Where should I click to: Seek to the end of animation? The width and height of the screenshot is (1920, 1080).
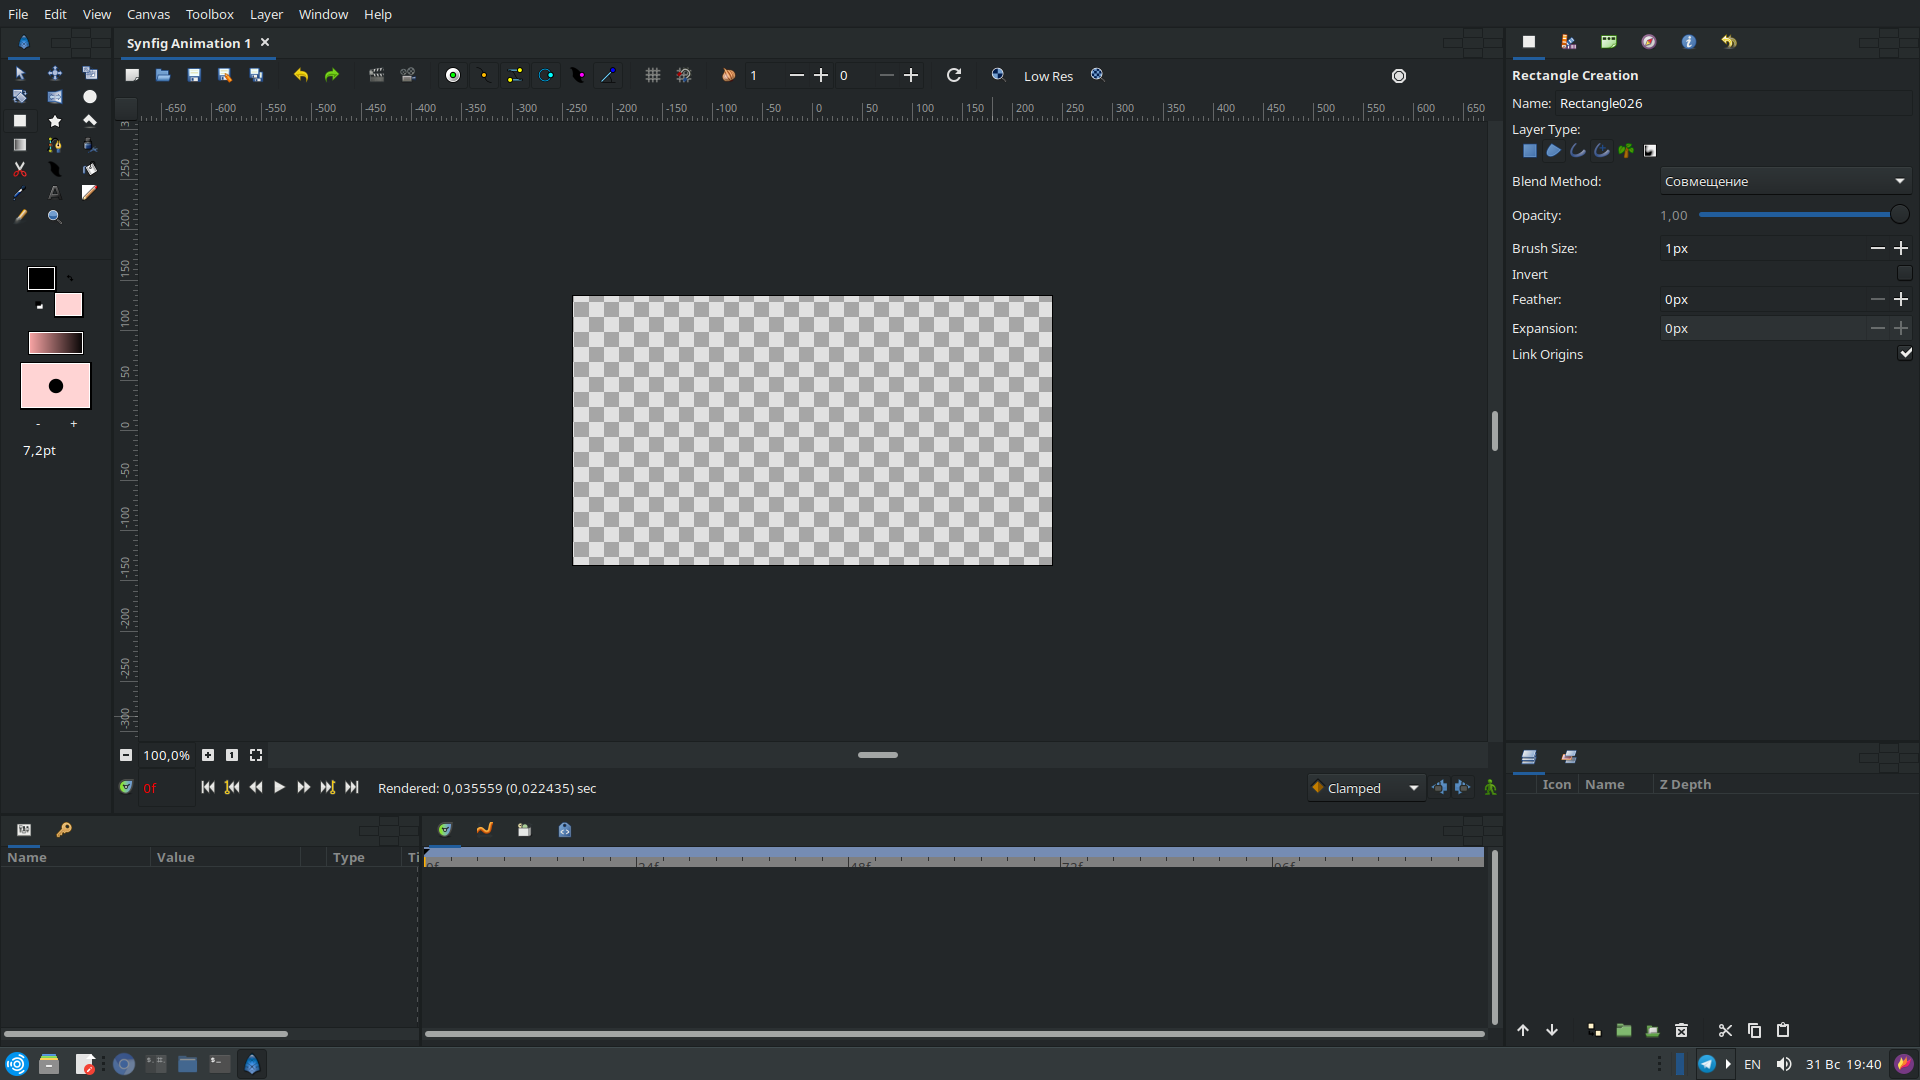coord(352,787)
